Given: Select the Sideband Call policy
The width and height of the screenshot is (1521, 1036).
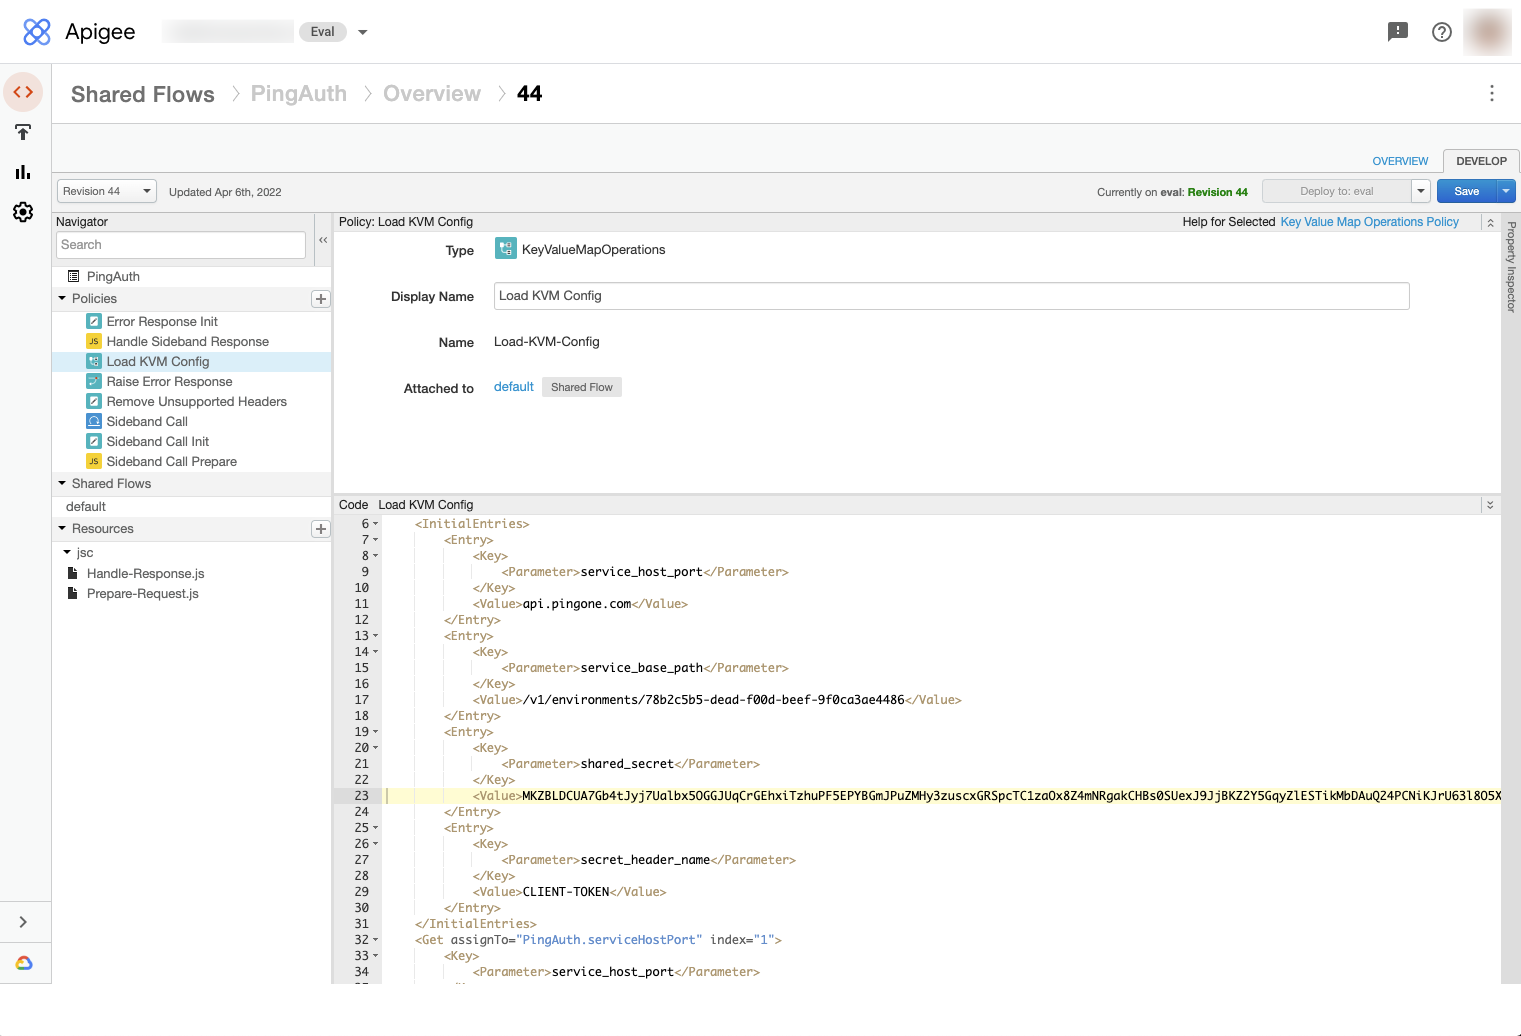Looking at the screenshot, I should 147,422.
